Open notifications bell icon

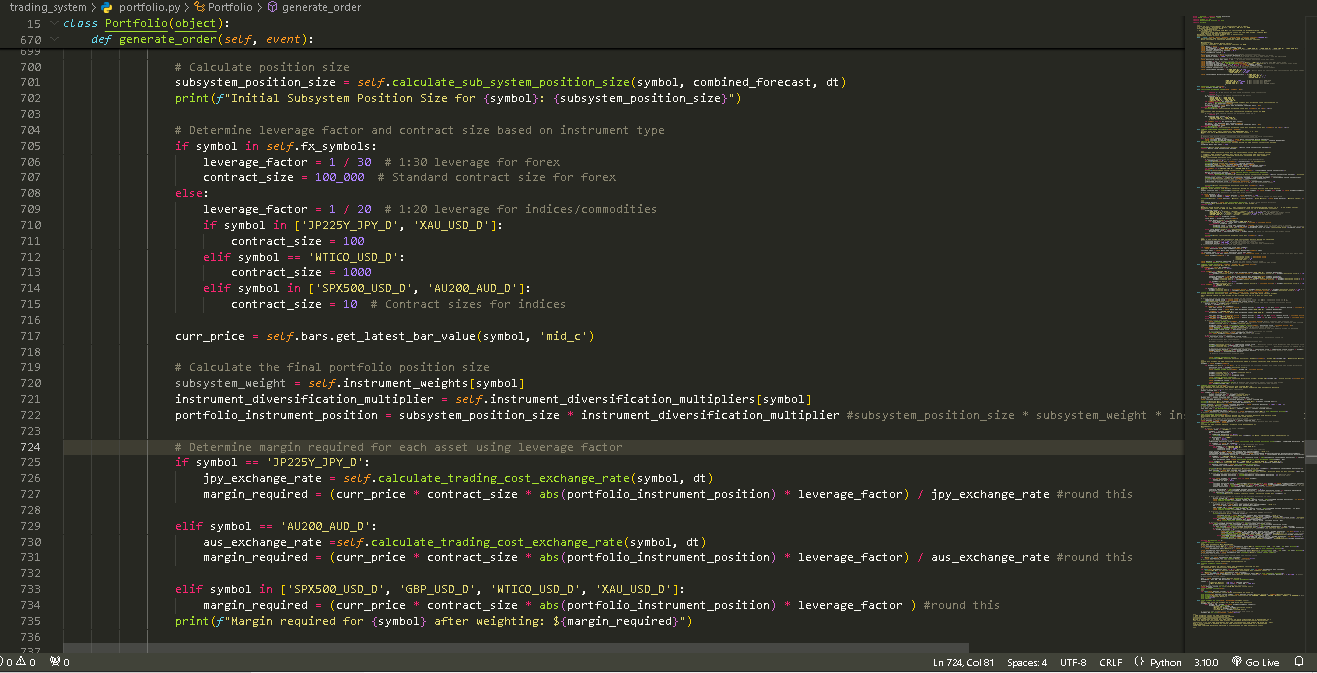pos(1299,662)
